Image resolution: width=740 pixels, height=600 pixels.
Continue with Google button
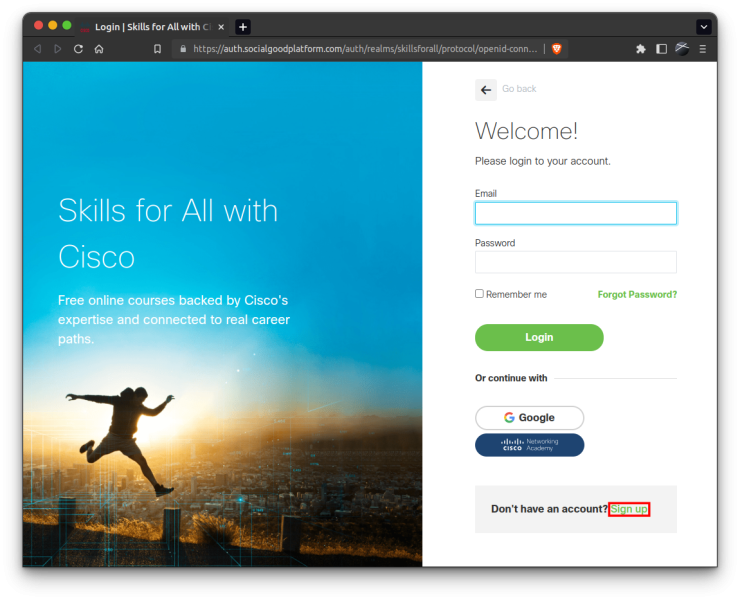click(x=530, y=418)
